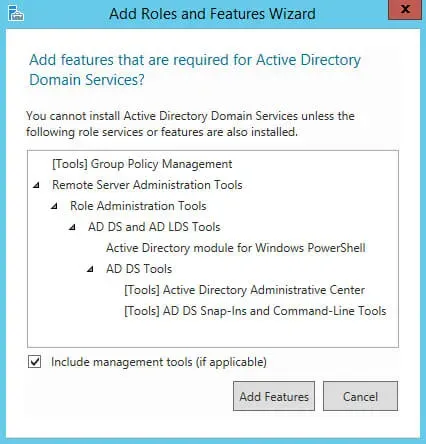Viewport: 426px width, 444px height.
Task: Collapse AD DS and AD LDS Tools node
Action: [72, 227]
